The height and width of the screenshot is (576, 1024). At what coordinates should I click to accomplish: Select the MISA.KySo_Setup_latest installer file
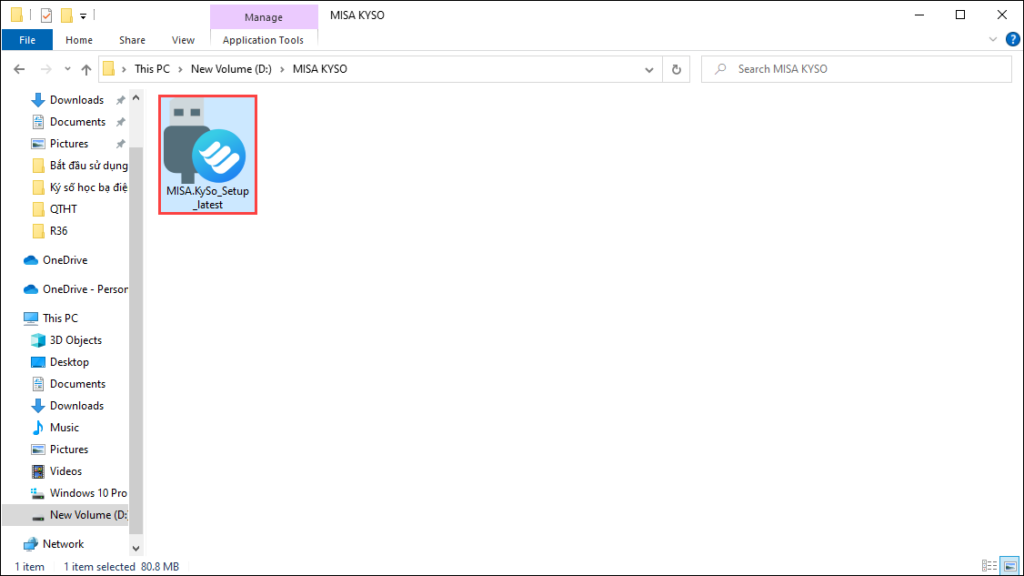click(x=208, y=155)
